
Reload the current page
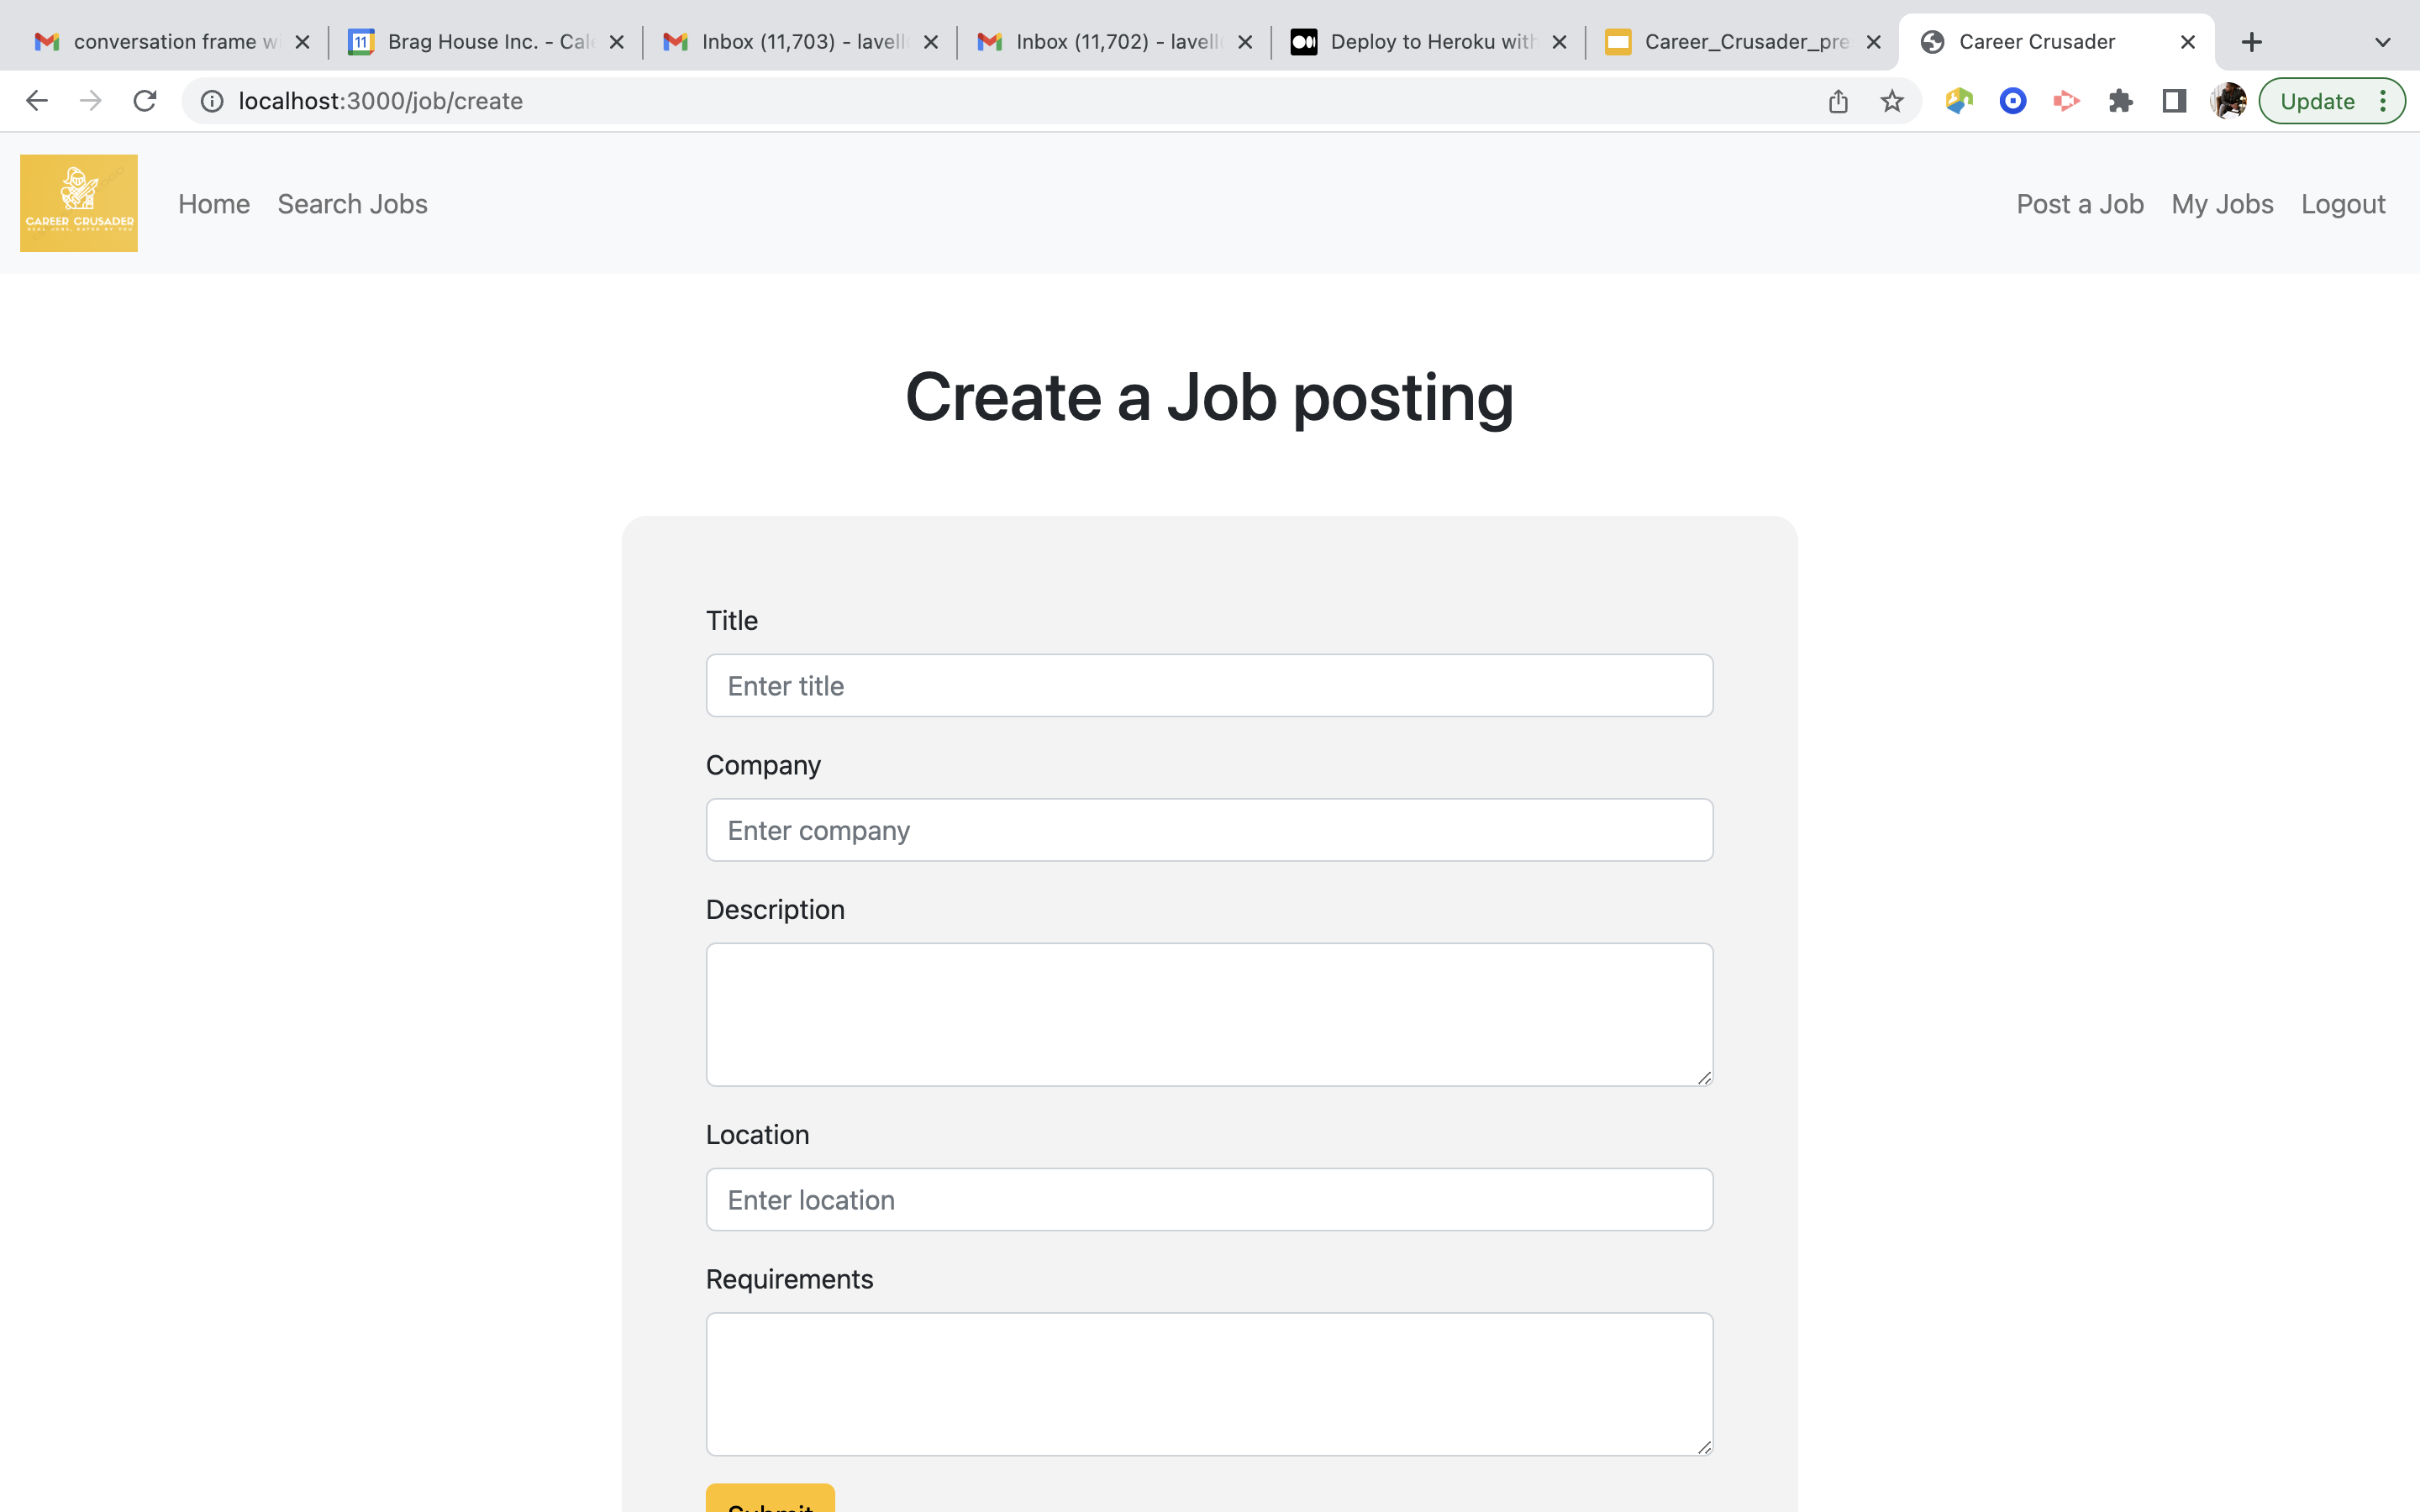pos(146,100)
